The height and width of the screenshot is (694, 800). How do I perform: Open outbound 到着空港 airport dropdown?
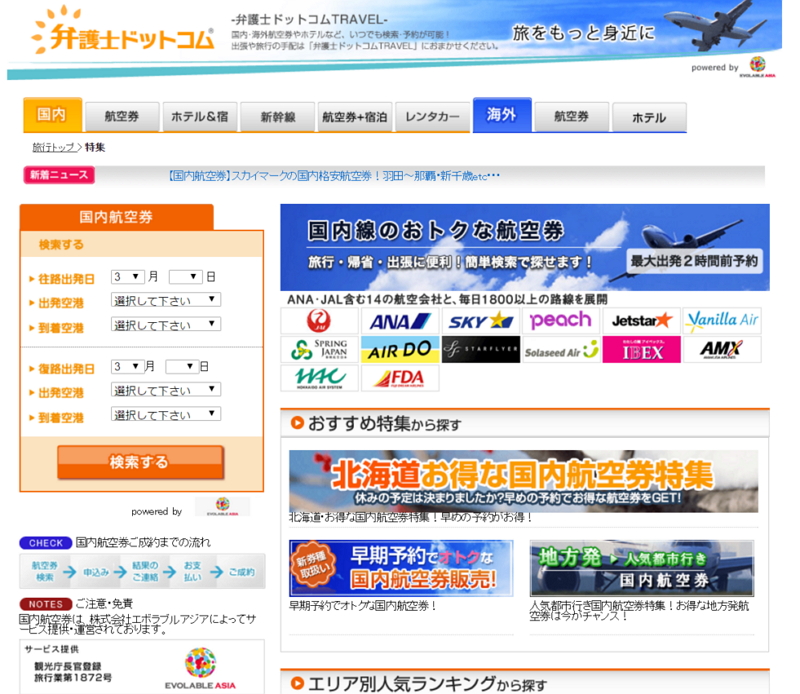click(x=166, y=324)
